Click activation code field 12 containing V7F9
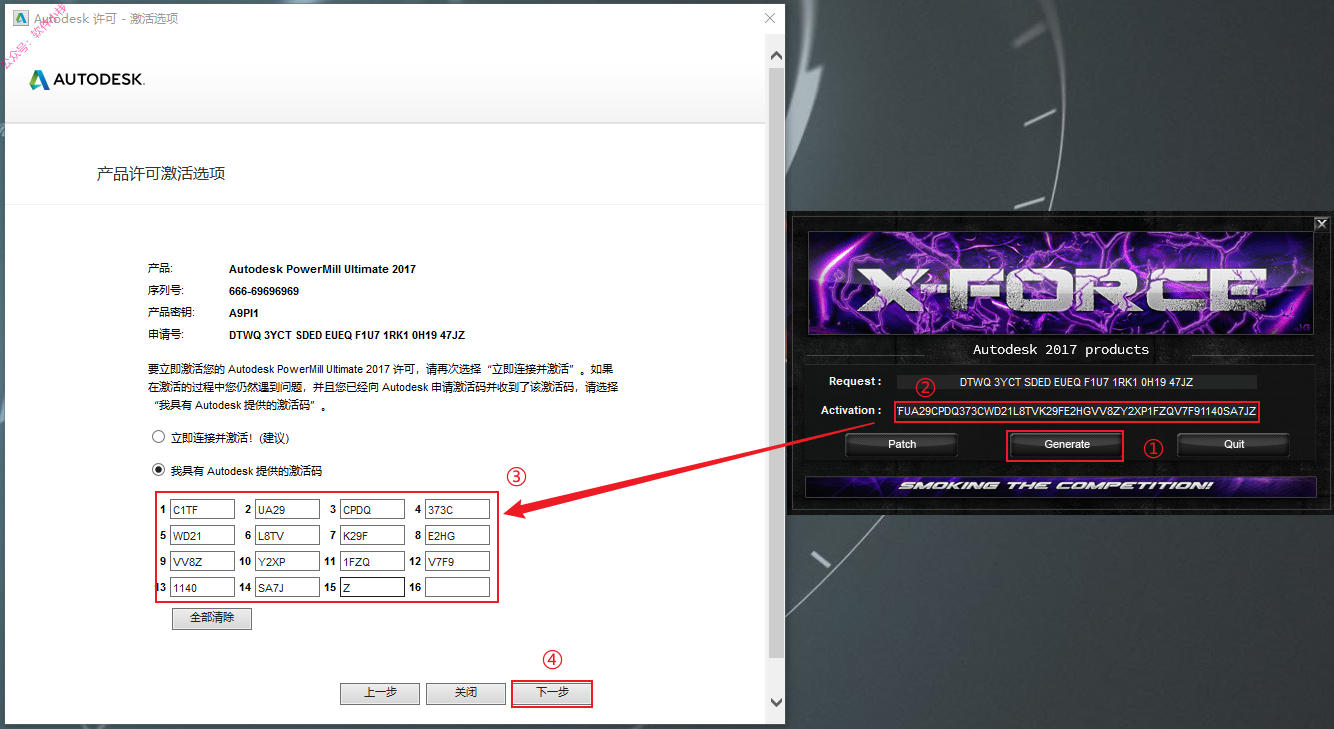Viewport: 1334px width, 729px height. pos(457,561)
